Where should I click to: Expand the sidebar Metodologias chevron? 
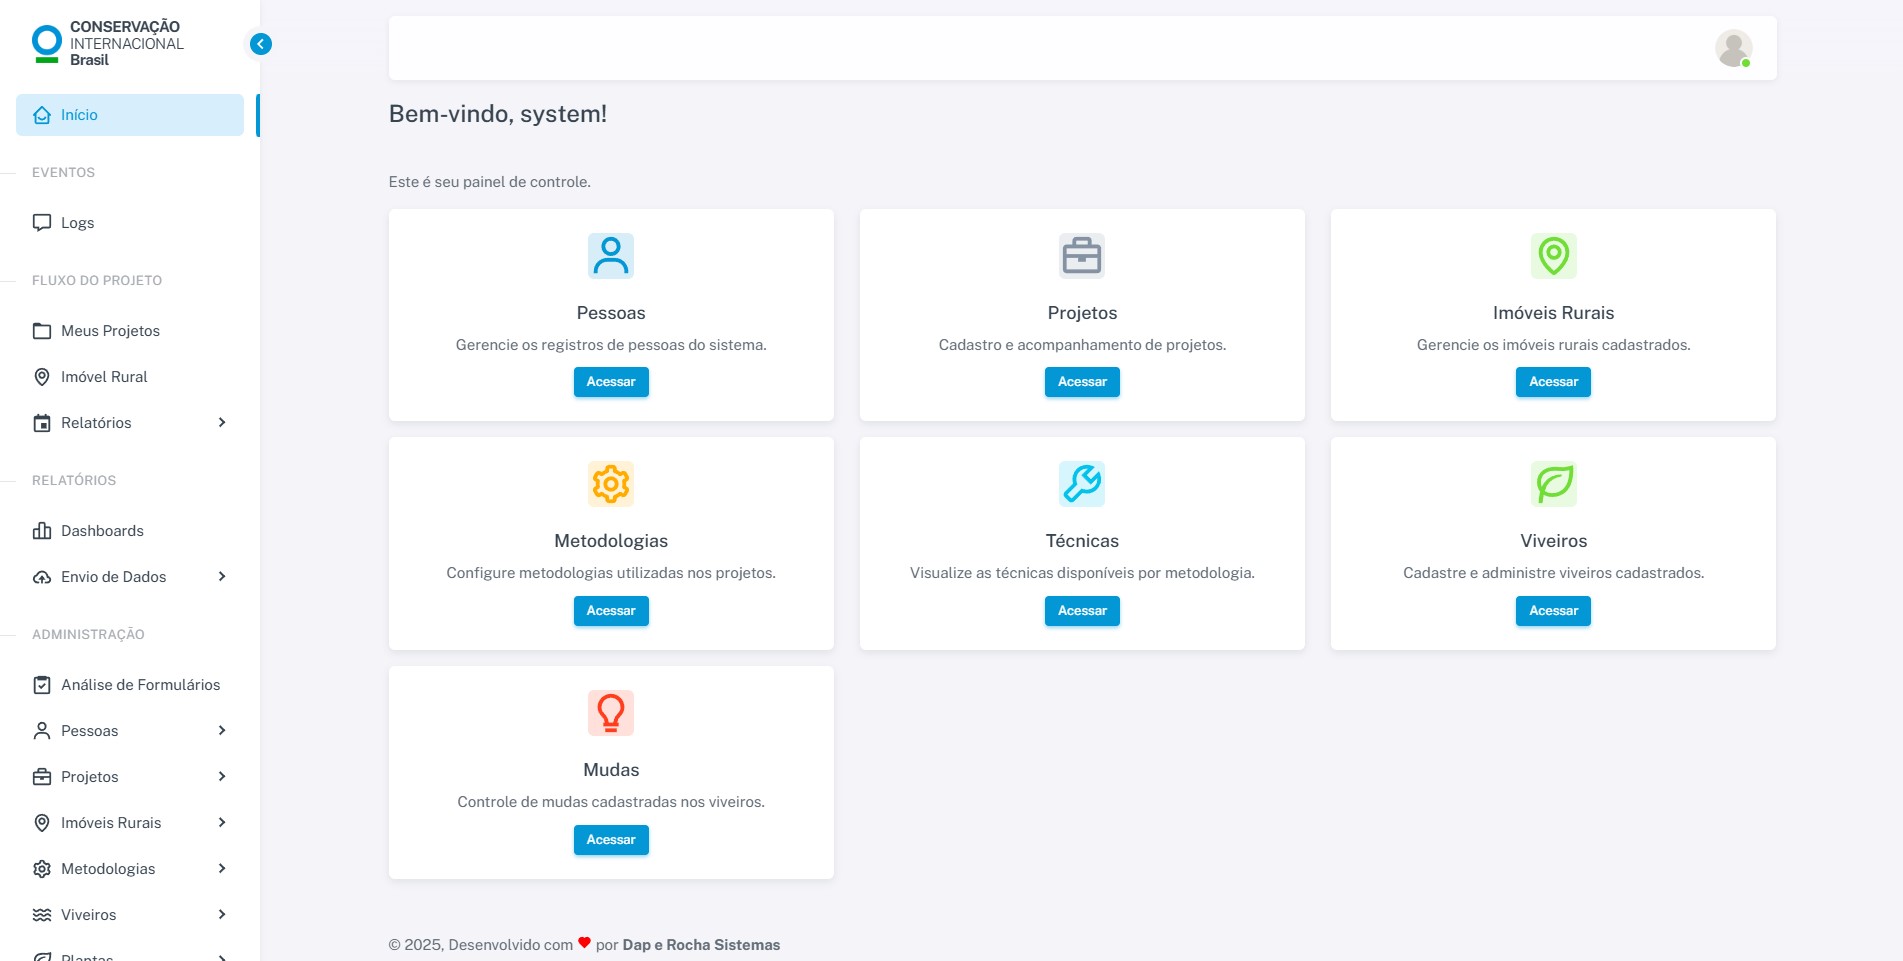coord(222,869)
